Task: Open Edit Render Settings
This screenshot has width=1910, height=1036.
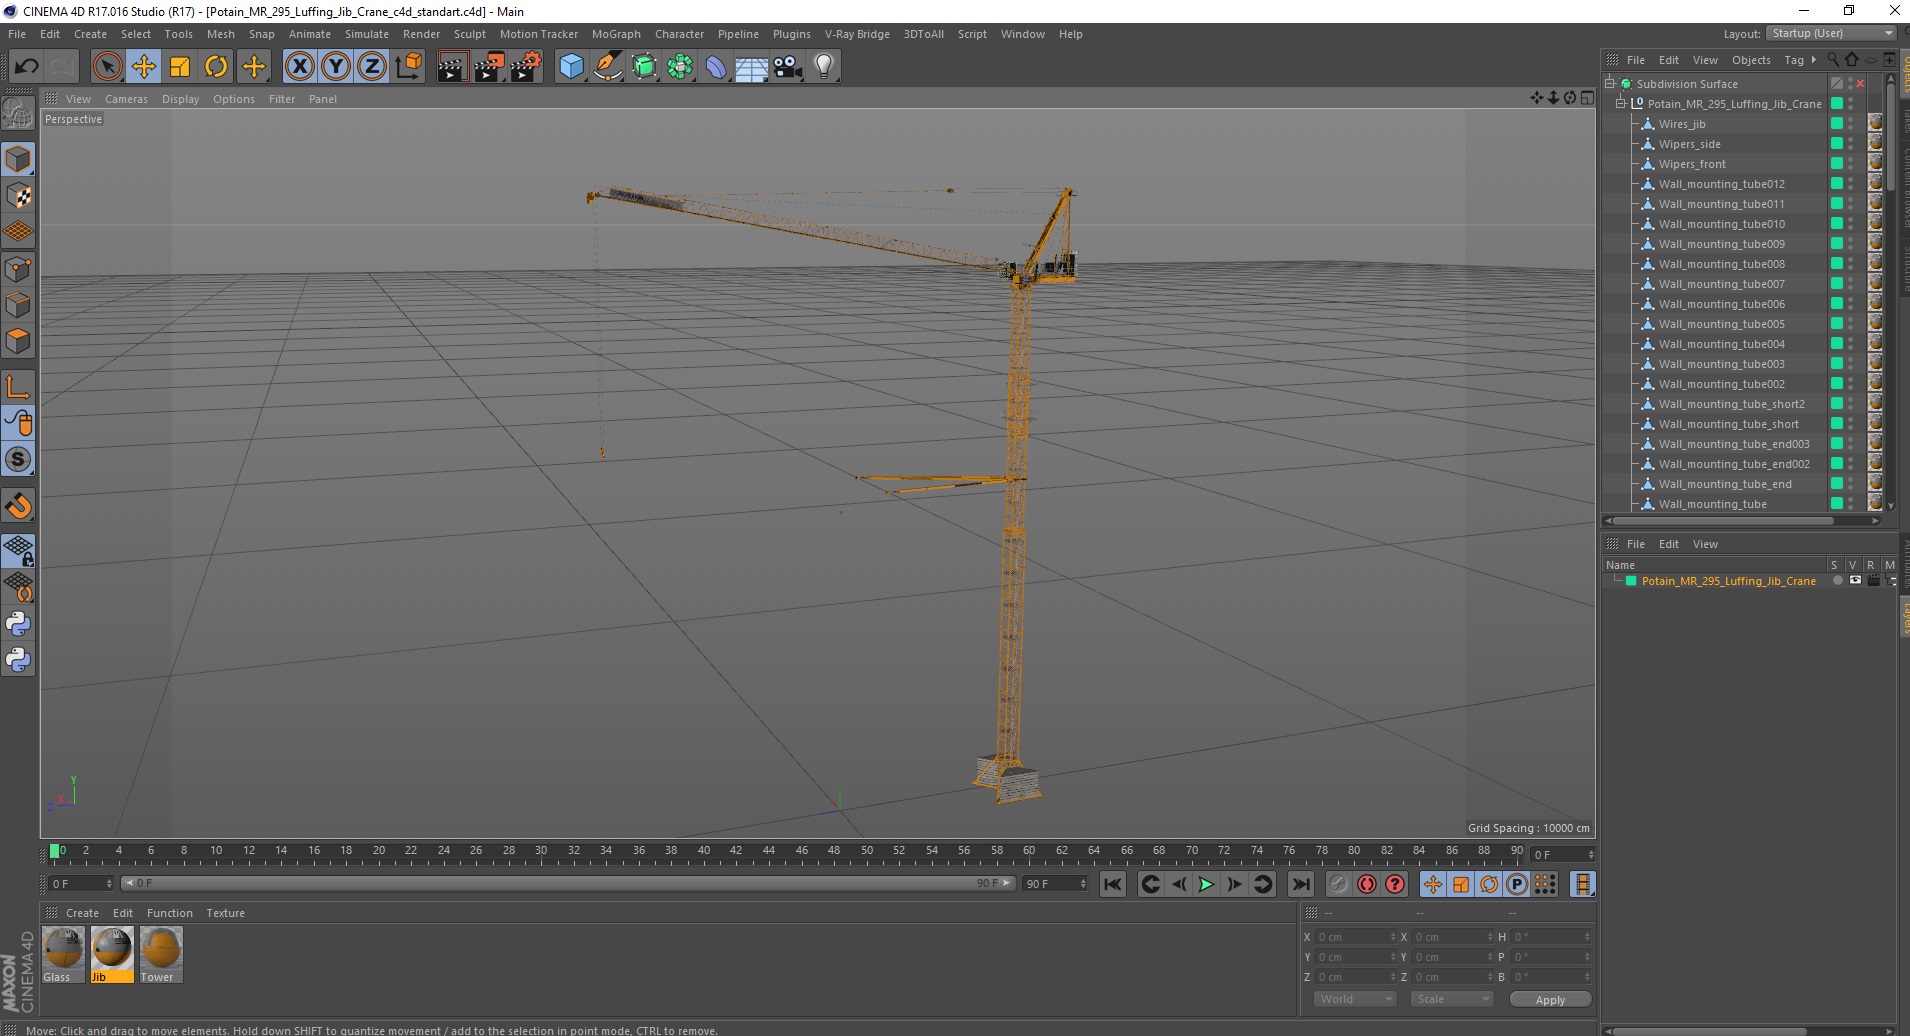Action: coord(525,67)
